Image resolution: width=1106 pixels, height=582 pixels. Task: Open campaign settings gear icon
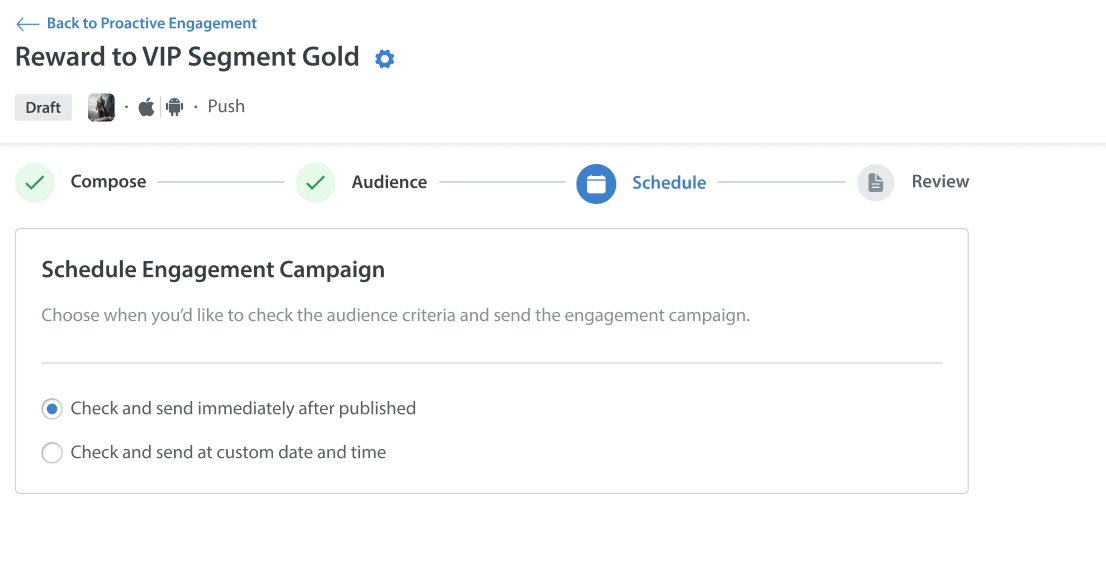pyautogui.click(x=384, y=59)
